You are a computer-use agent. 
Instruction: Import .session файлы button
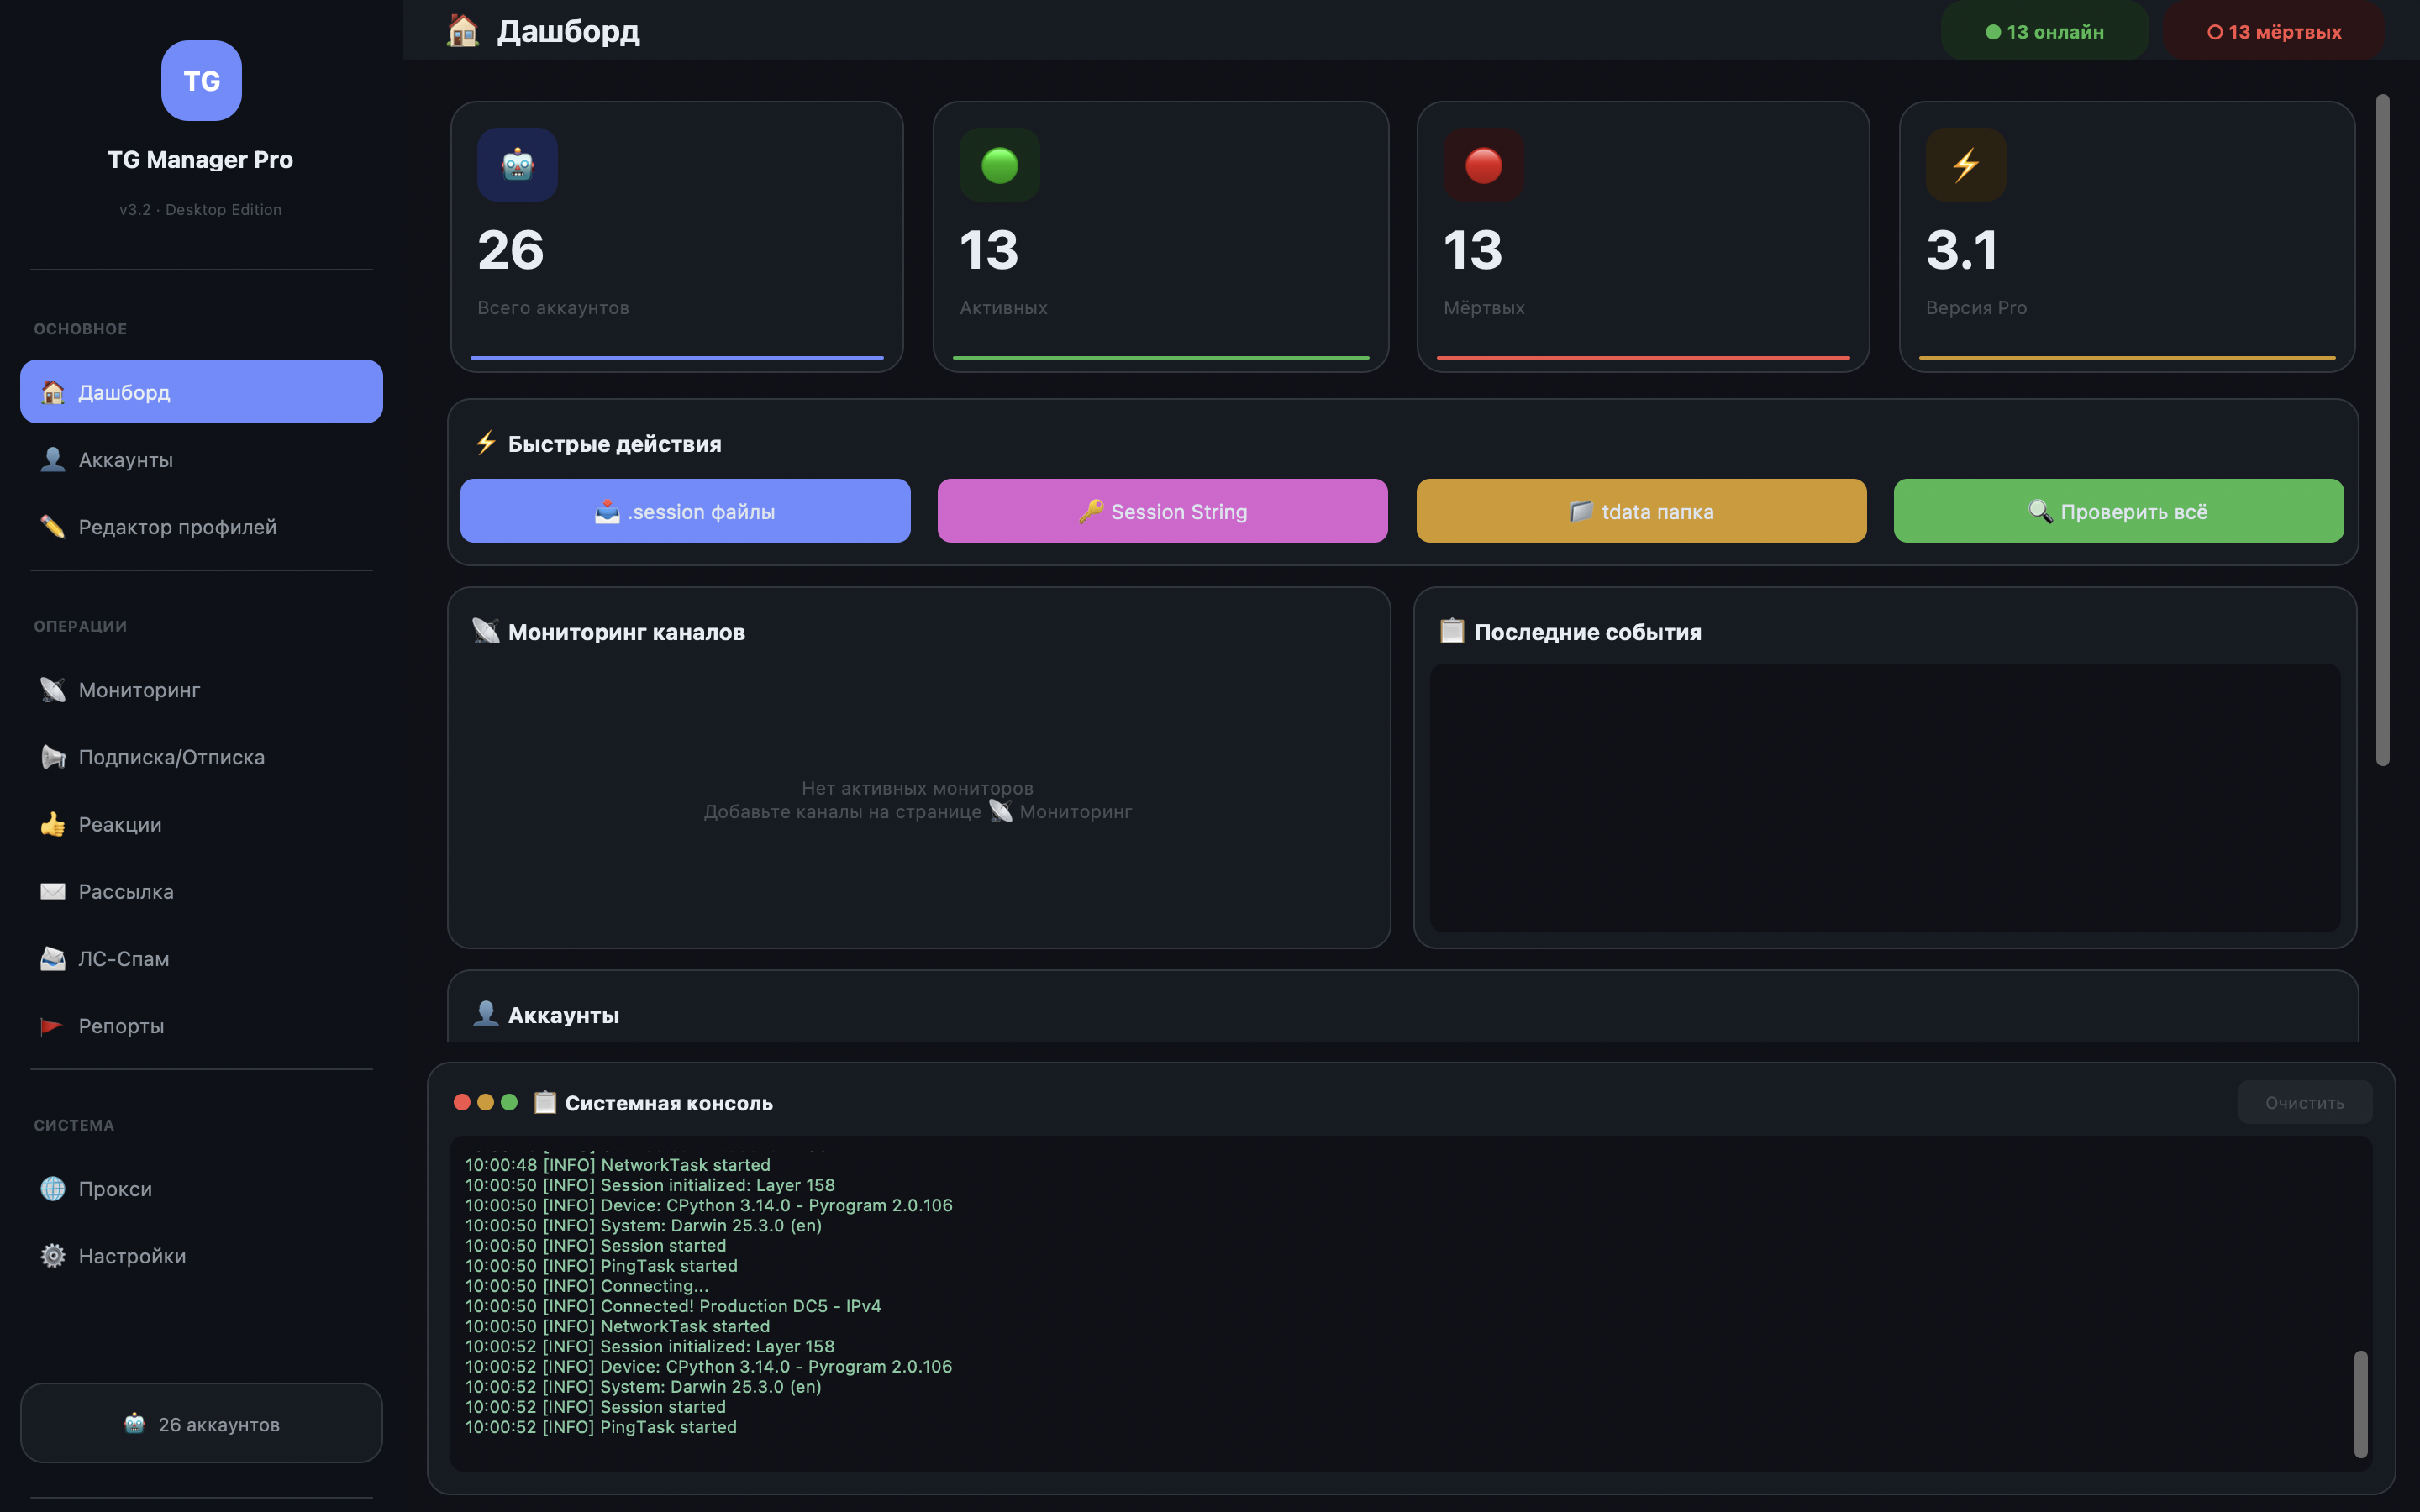tap(685, 511)
